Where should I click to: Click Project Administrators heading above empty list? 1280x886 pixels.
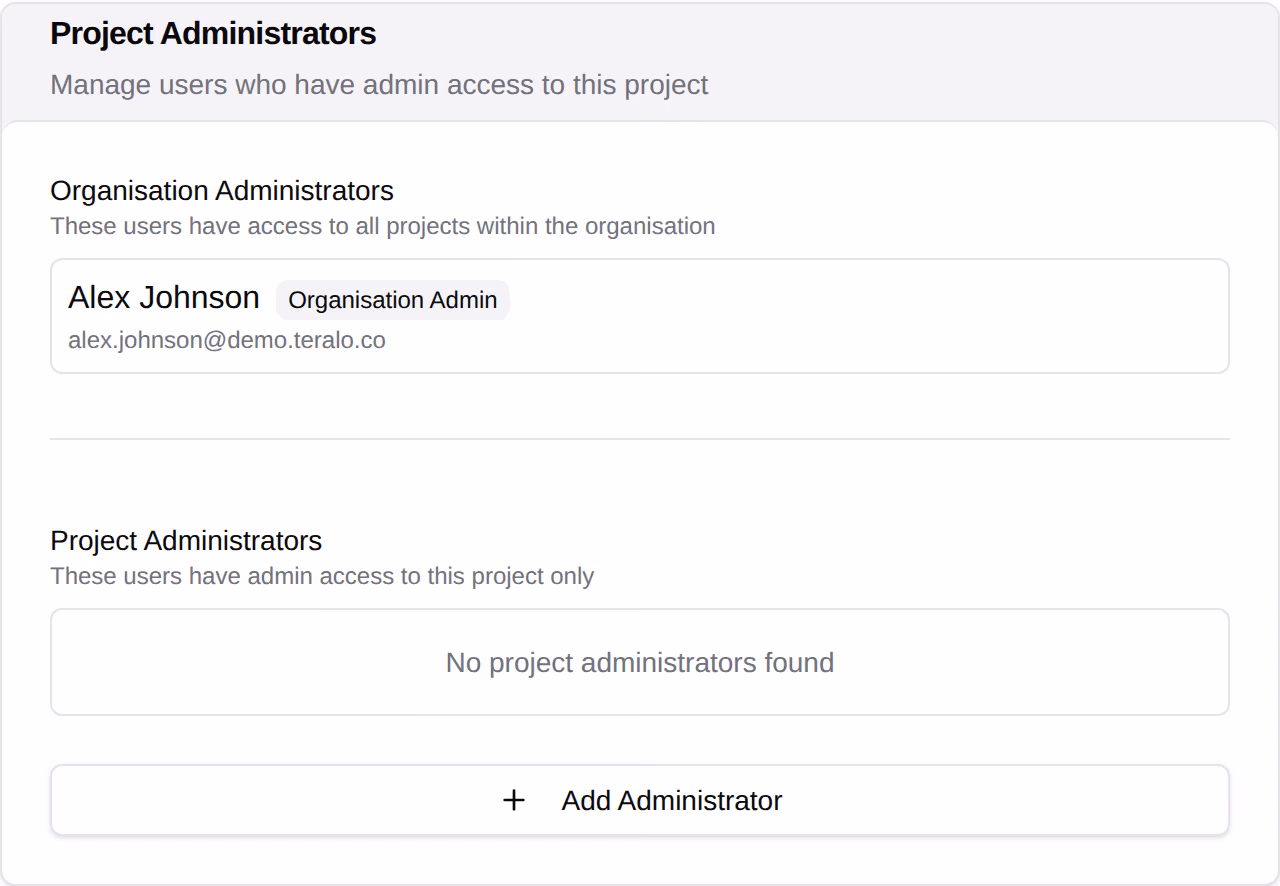[x=186, y=540]
